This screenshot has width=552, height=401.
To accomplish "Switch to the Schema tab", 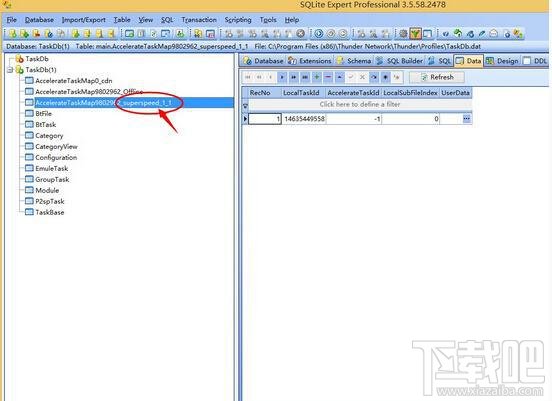I will click(x=354, y=61).
